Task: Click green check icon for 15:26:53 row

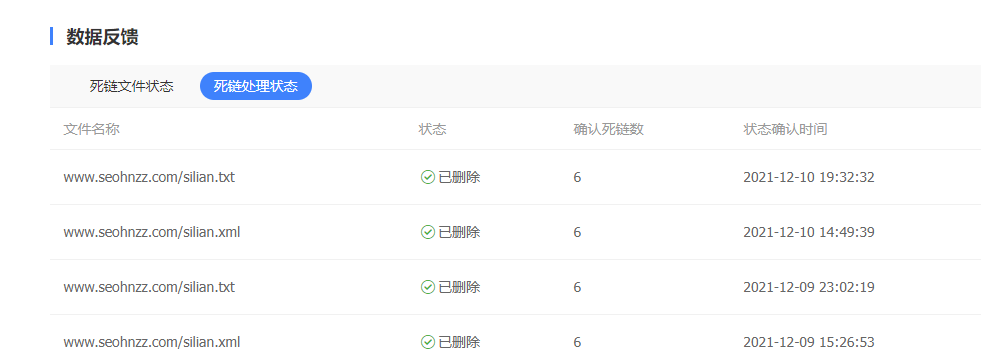Action: (427, 342)
